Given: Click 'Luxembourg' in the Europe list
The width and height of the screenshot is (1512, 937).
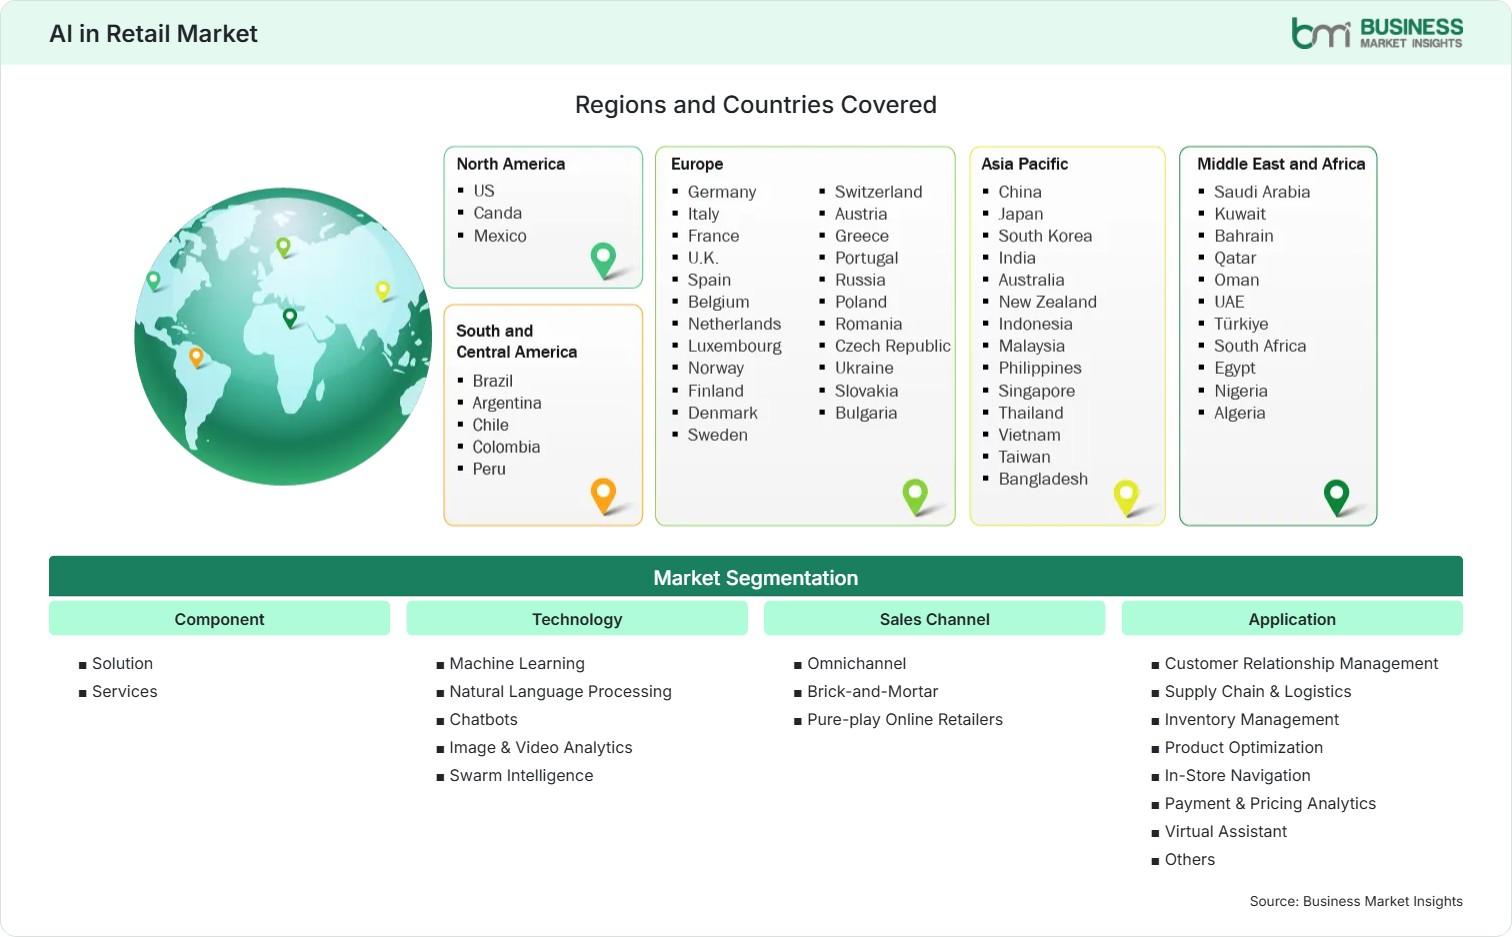Looking at the screenshot, I should click(x=735, y=346).
